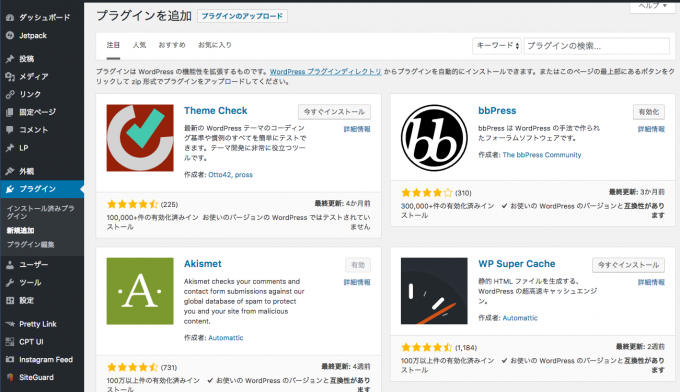Open the WordPress プラグインディレクトリ link

(x=326, y=72)
